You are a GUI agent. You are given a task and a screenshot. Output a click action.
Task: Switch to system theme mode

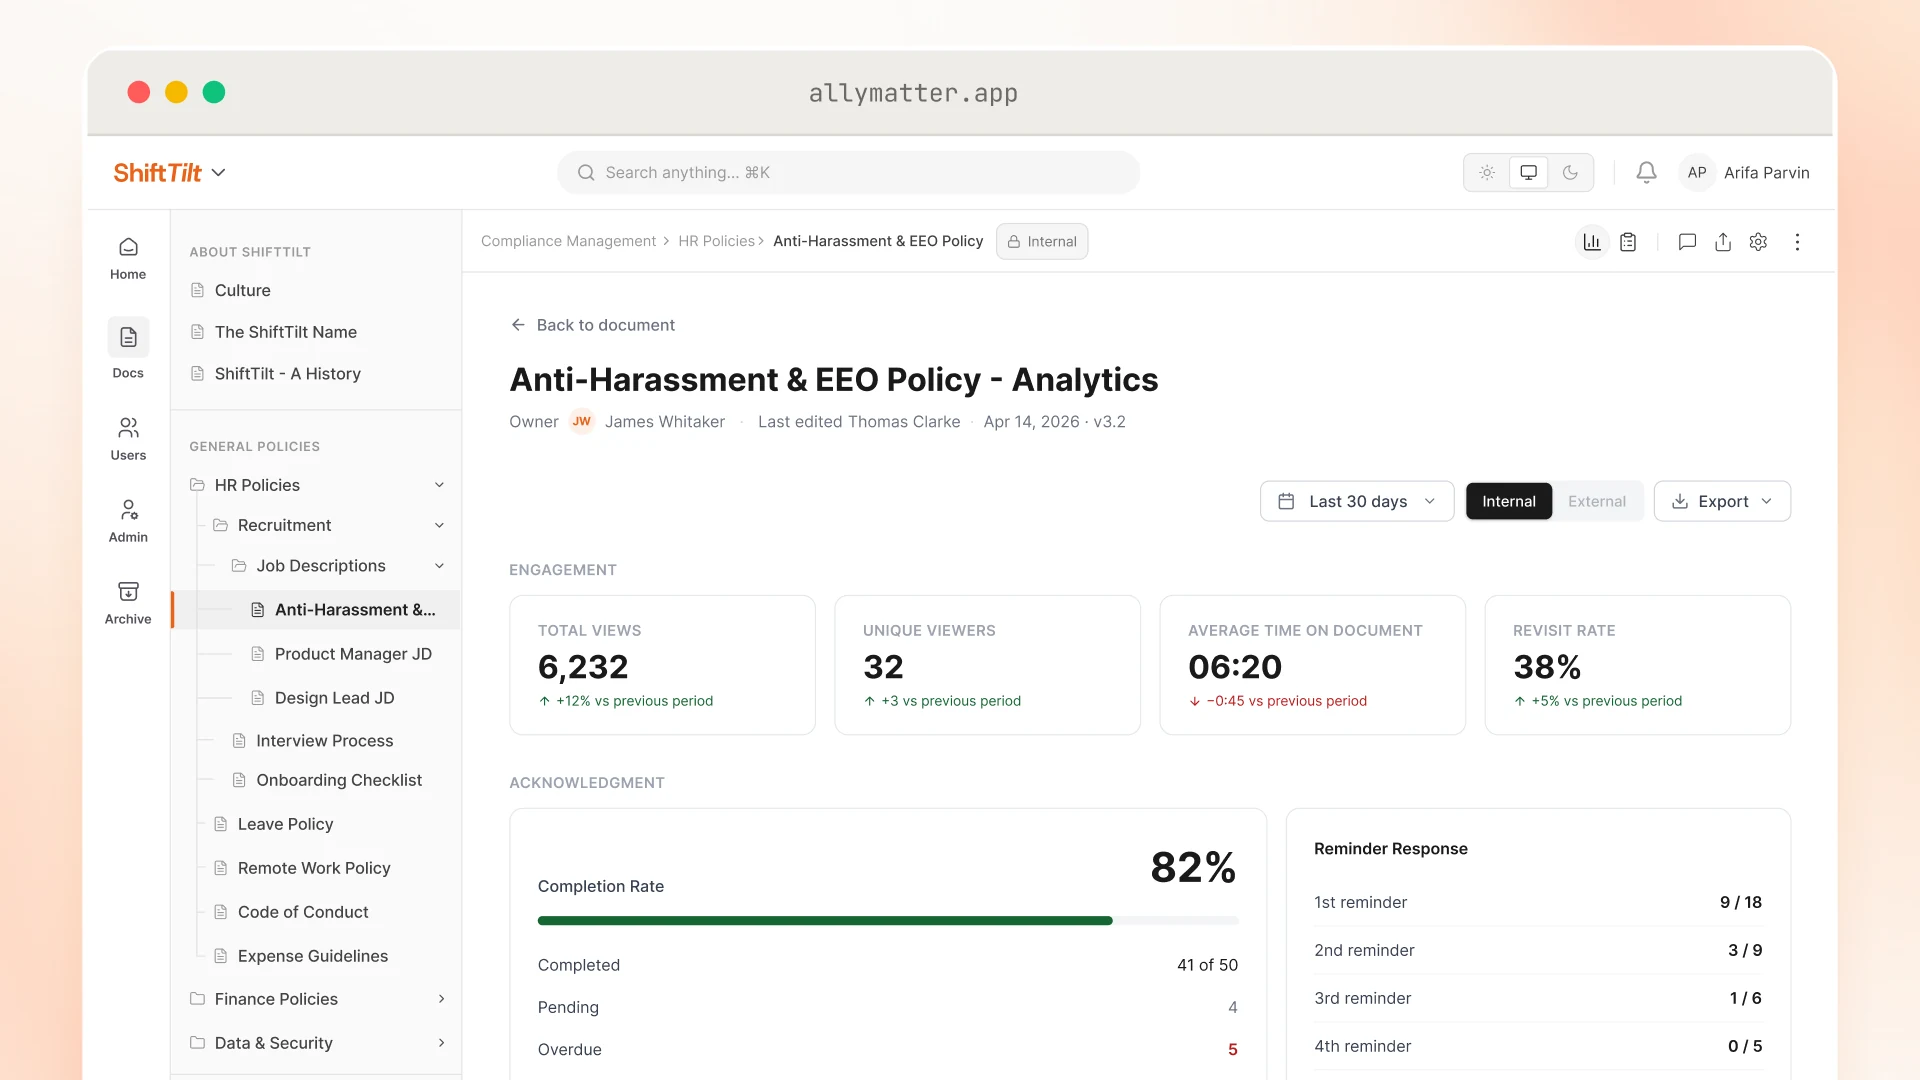click(x=1528, y=172)
